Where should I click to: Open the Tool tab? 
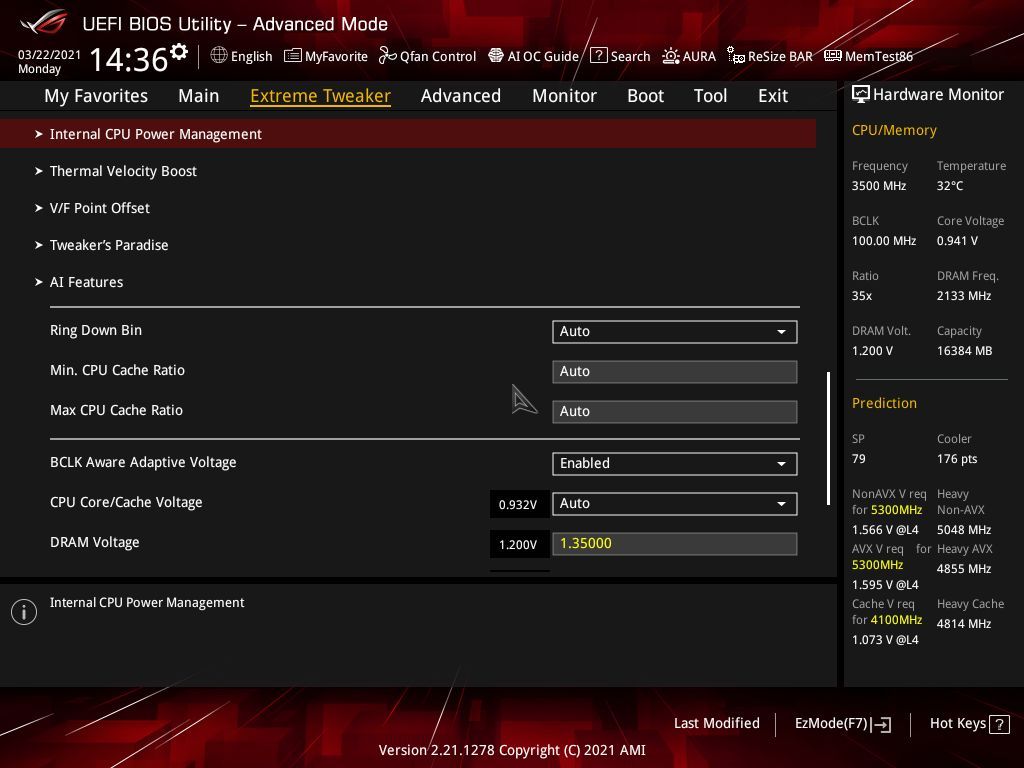pyautogui.click(x=710, y=96)
